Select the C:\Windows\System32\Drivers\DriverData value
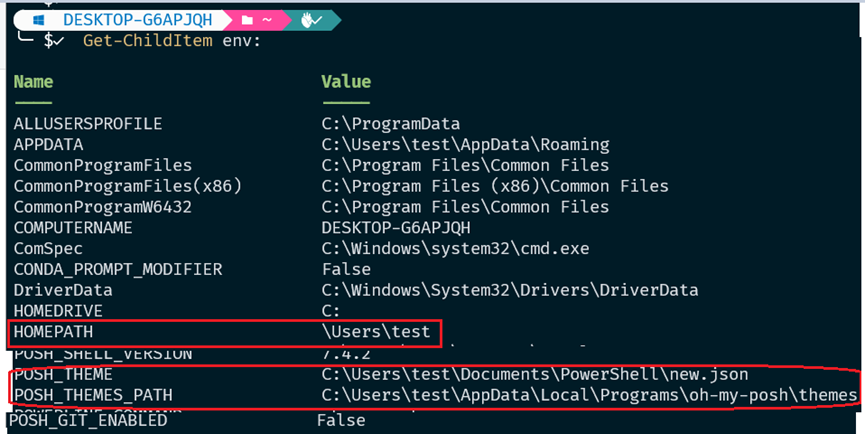Viewport: 865px width, 434px height. (x=510, y=290)
